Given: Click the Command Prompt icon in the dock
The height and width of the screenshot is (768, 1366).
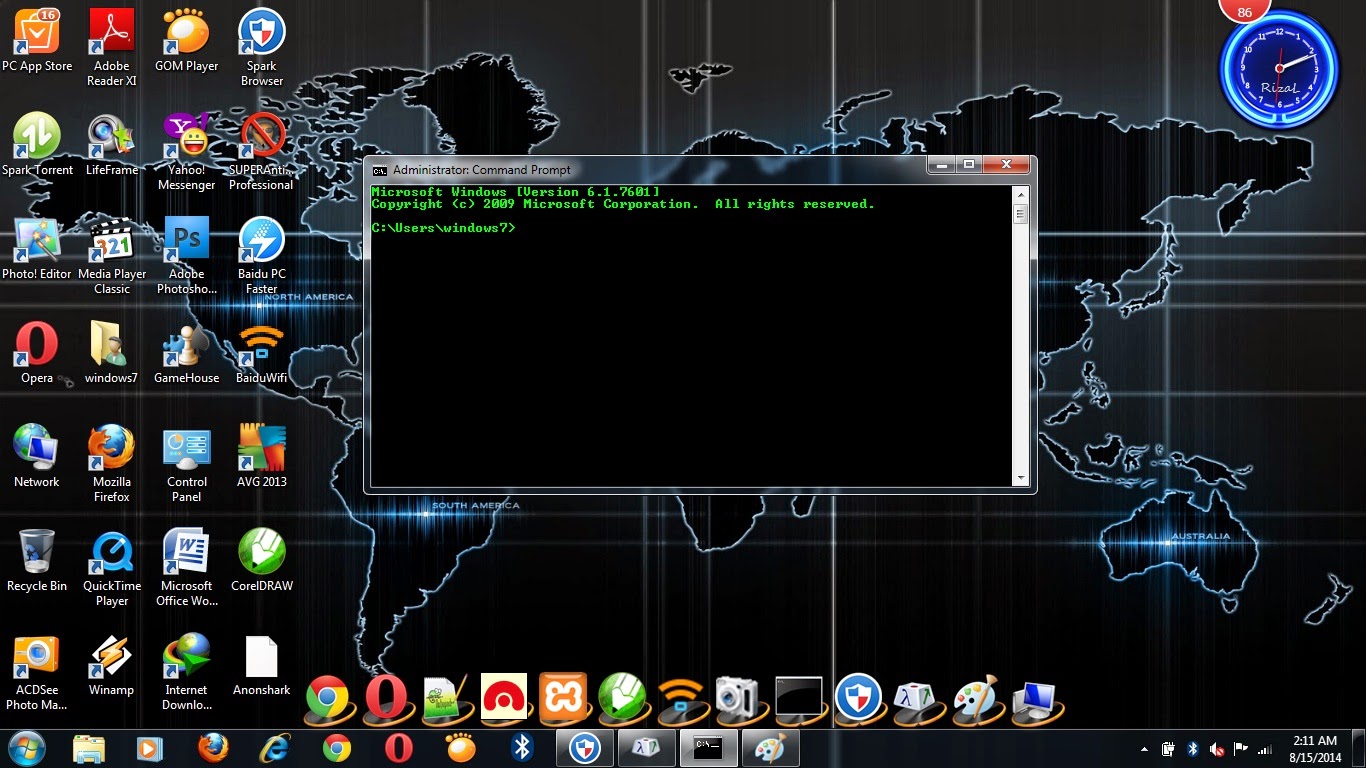Looking at the screenshot, I should click(798, 698).
